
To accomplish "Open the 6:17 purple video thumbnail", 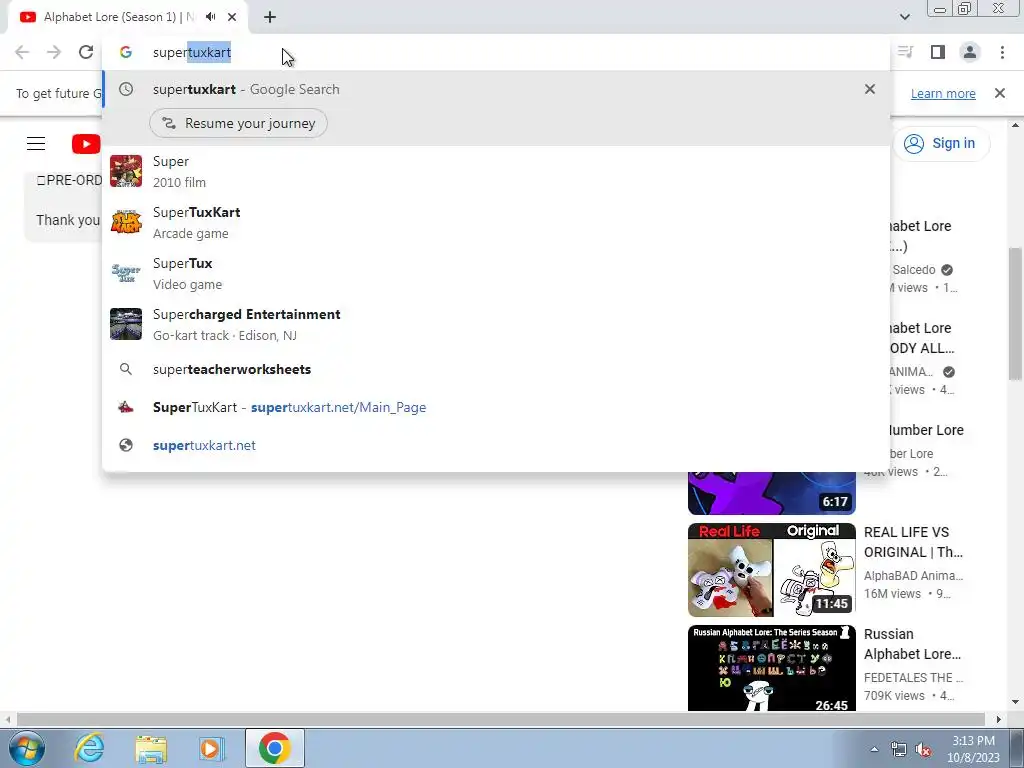I will tap(772, 493).
